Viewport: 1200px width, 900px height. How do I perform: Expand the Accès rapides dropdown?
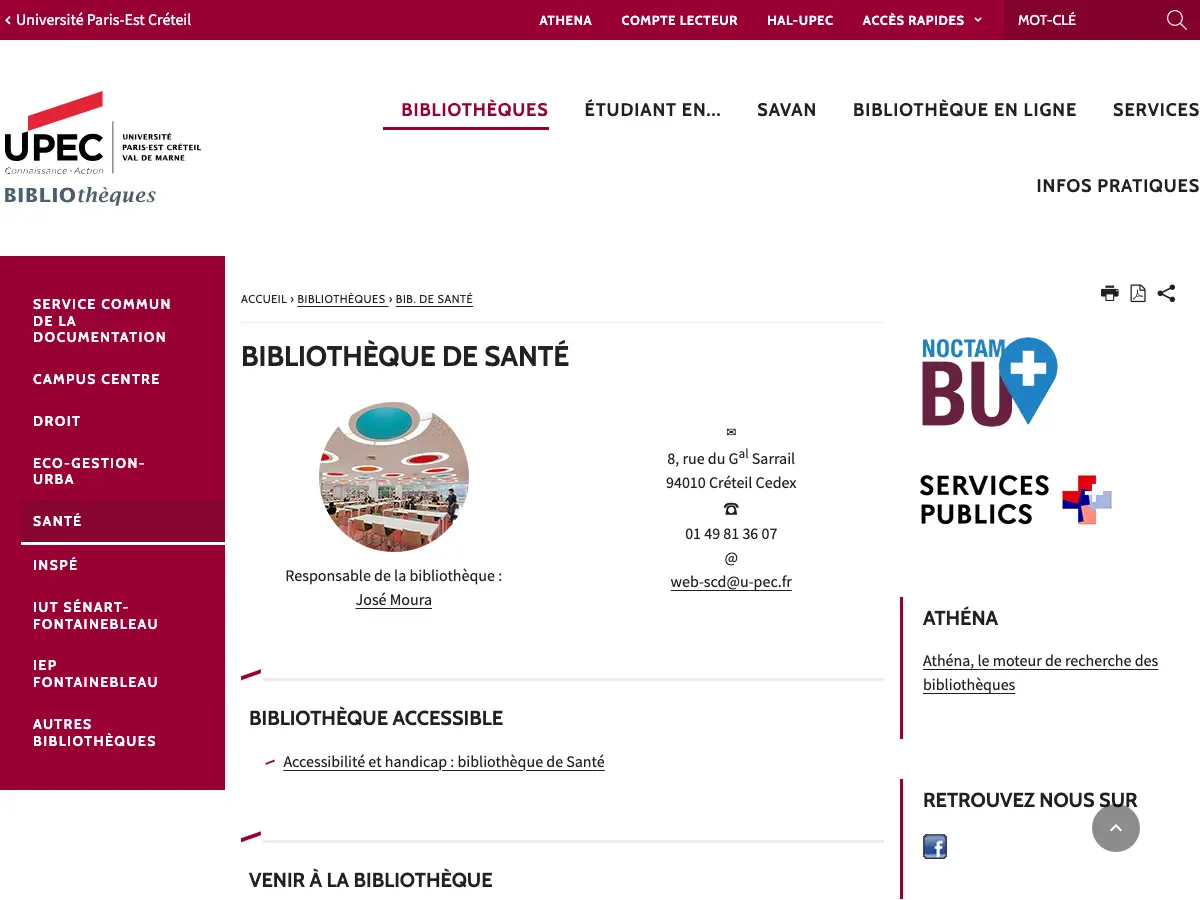pos(922,20)
